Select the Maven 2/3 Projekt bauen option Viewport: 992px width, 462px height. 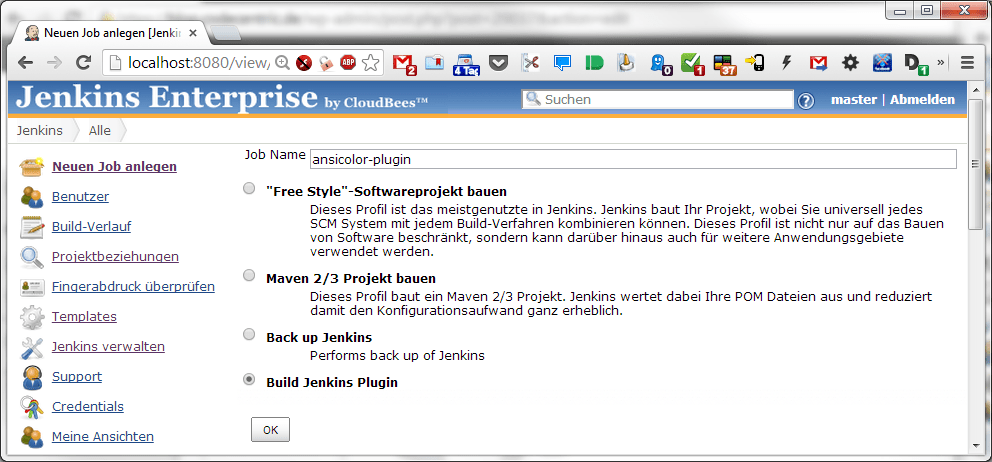[x=249, y=275]
